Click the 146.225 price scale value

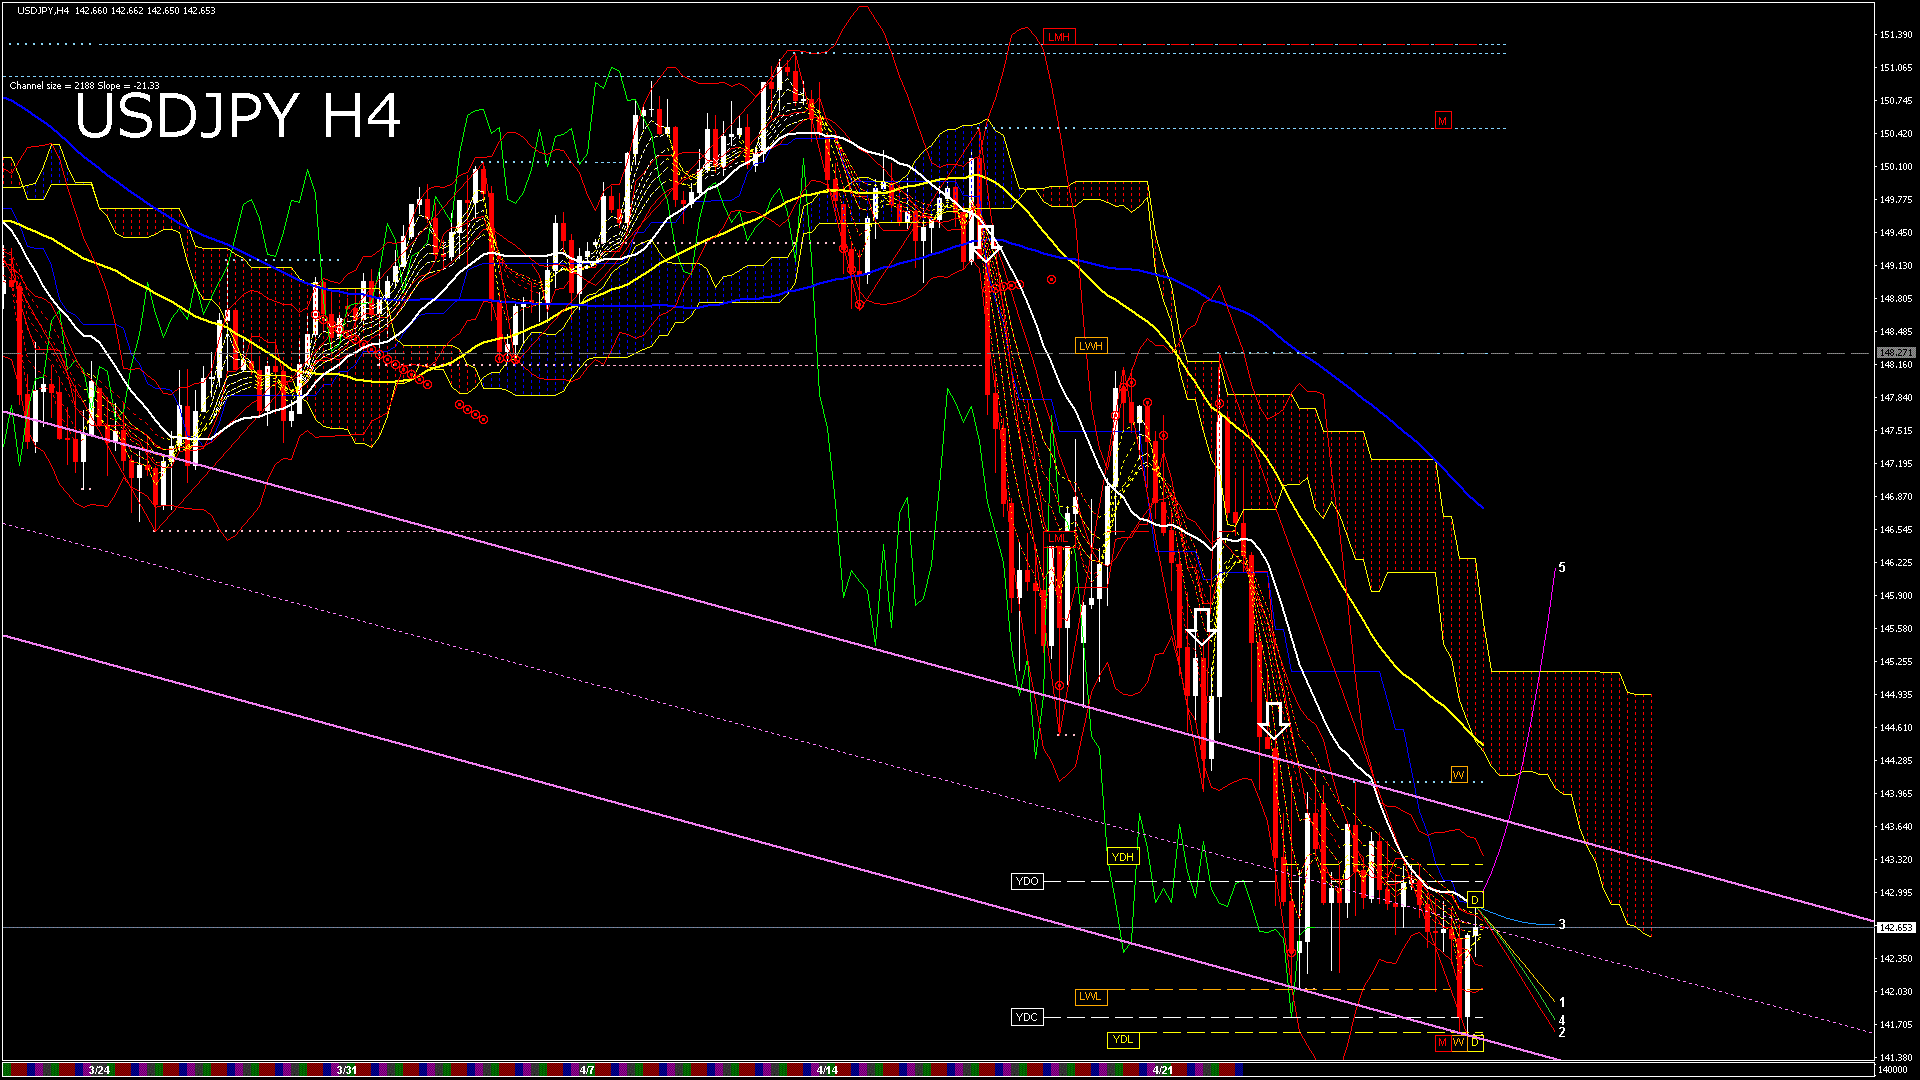[1896, 563]
